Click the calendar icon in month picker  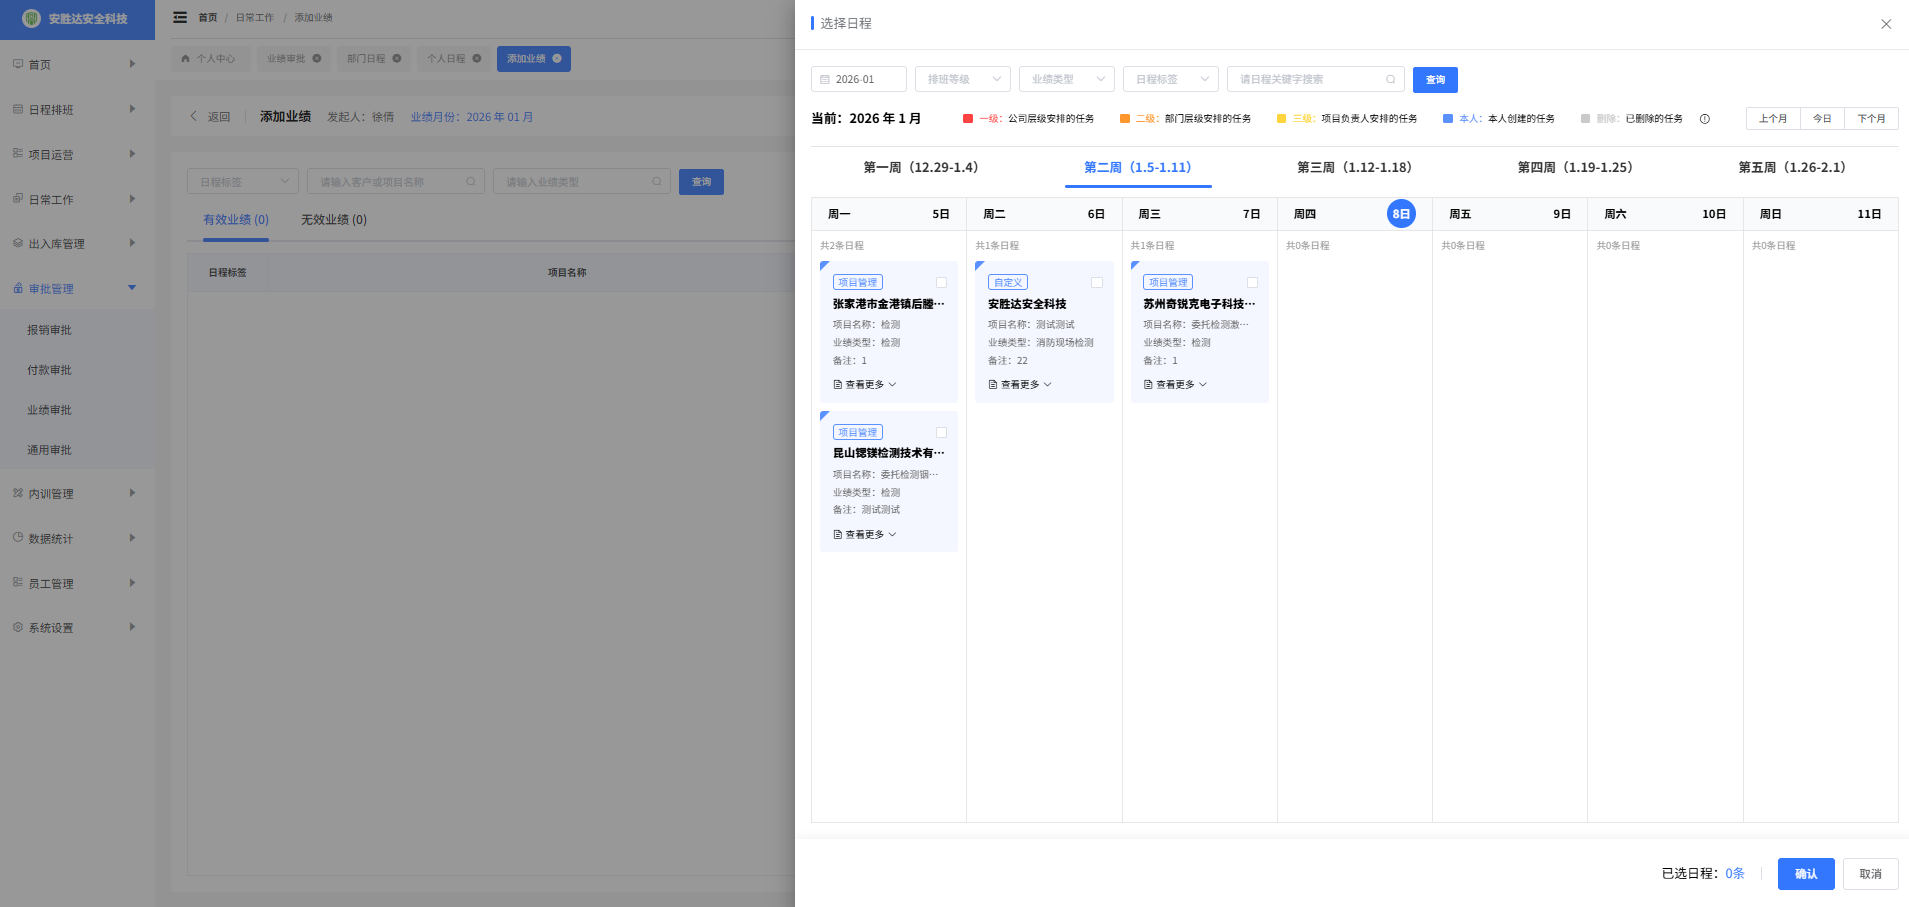coord(825,80)
